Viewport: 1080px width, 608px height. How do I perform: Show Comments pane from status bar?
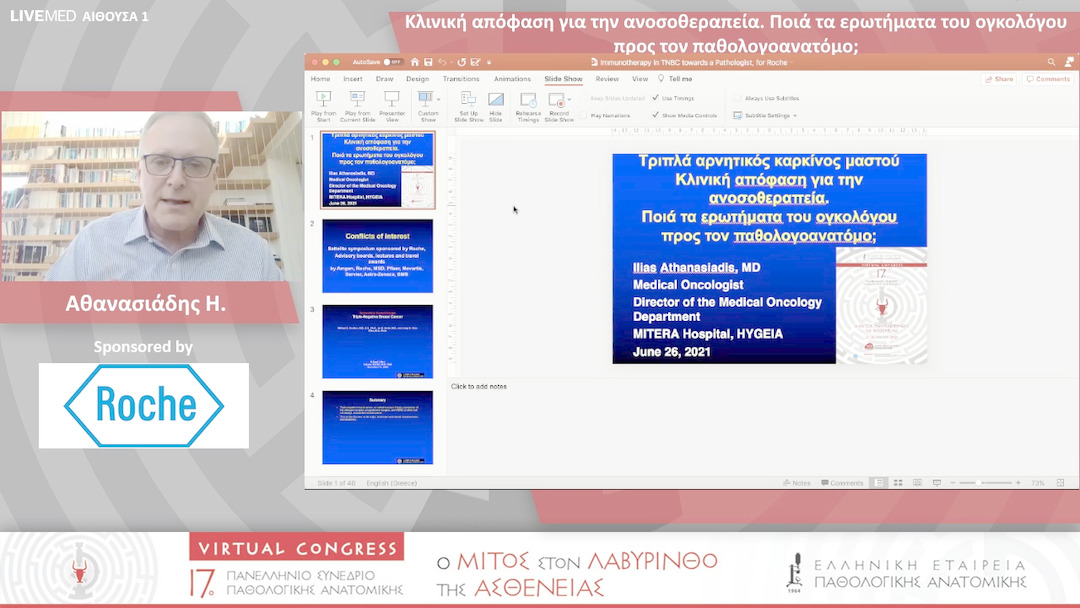click(x=842, y=483)
